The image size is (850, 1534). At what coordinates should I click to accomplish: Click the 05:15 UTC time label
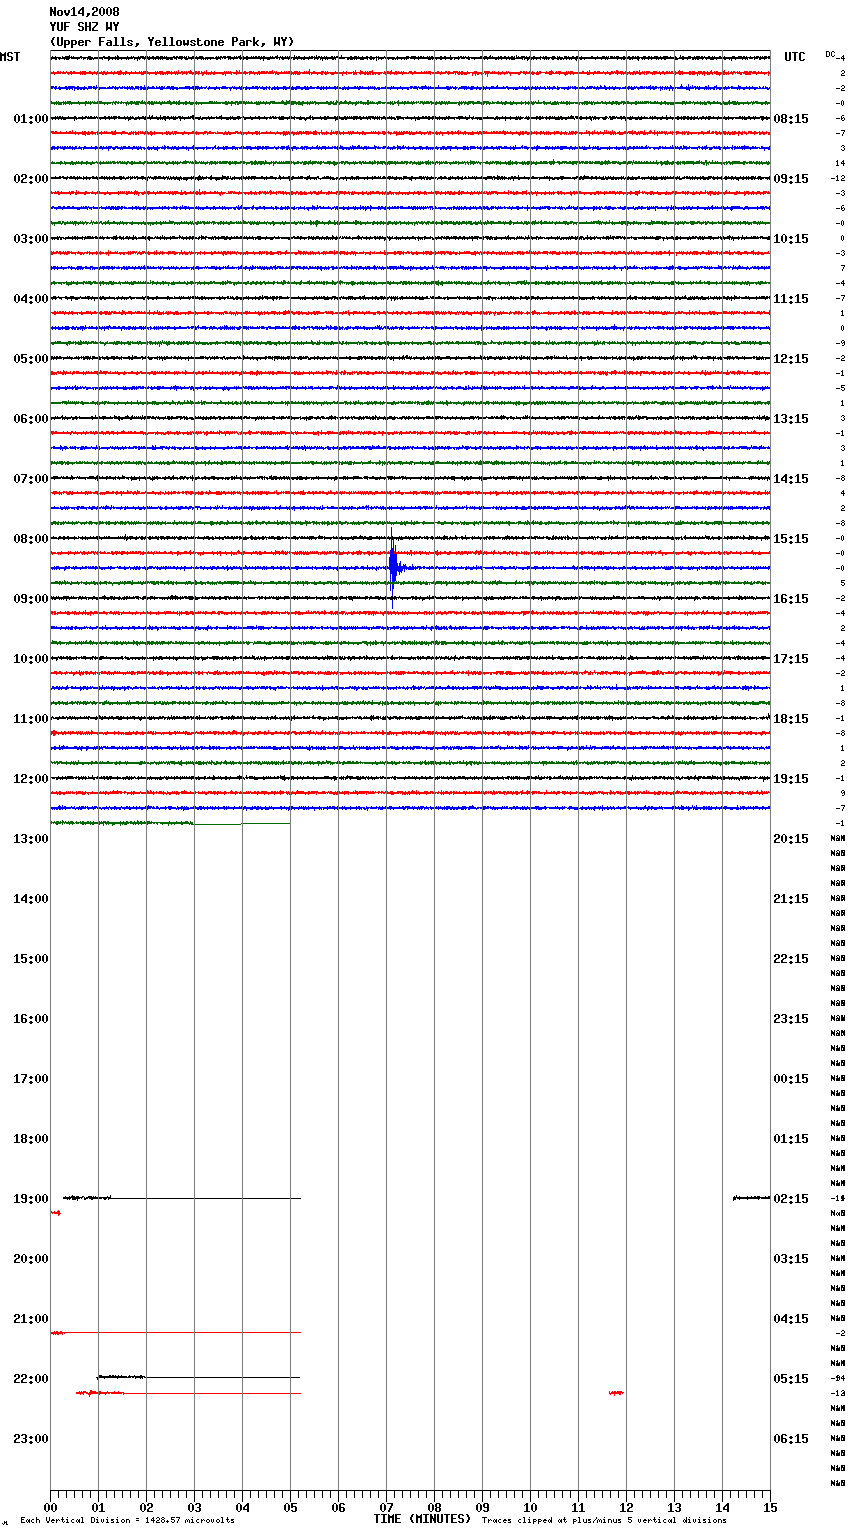click(x=791, y=1379)
